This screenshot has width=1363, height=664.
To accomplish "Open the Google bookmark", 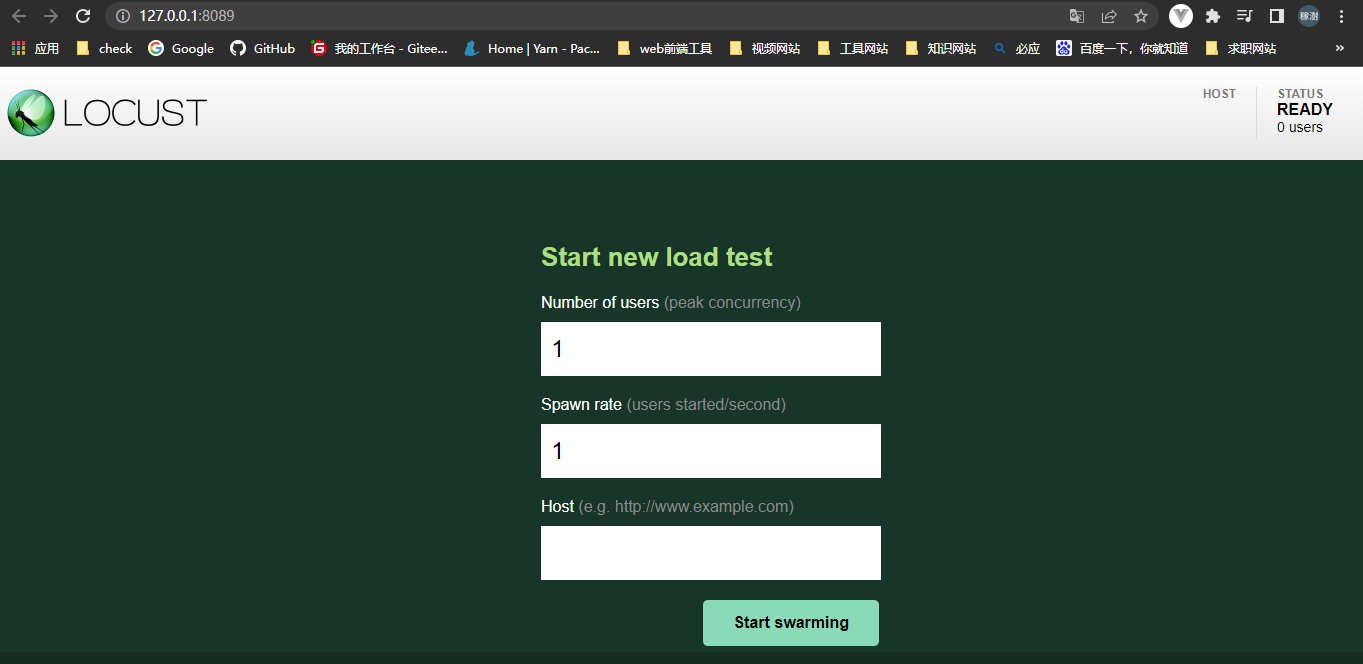I will coord(181,48).
